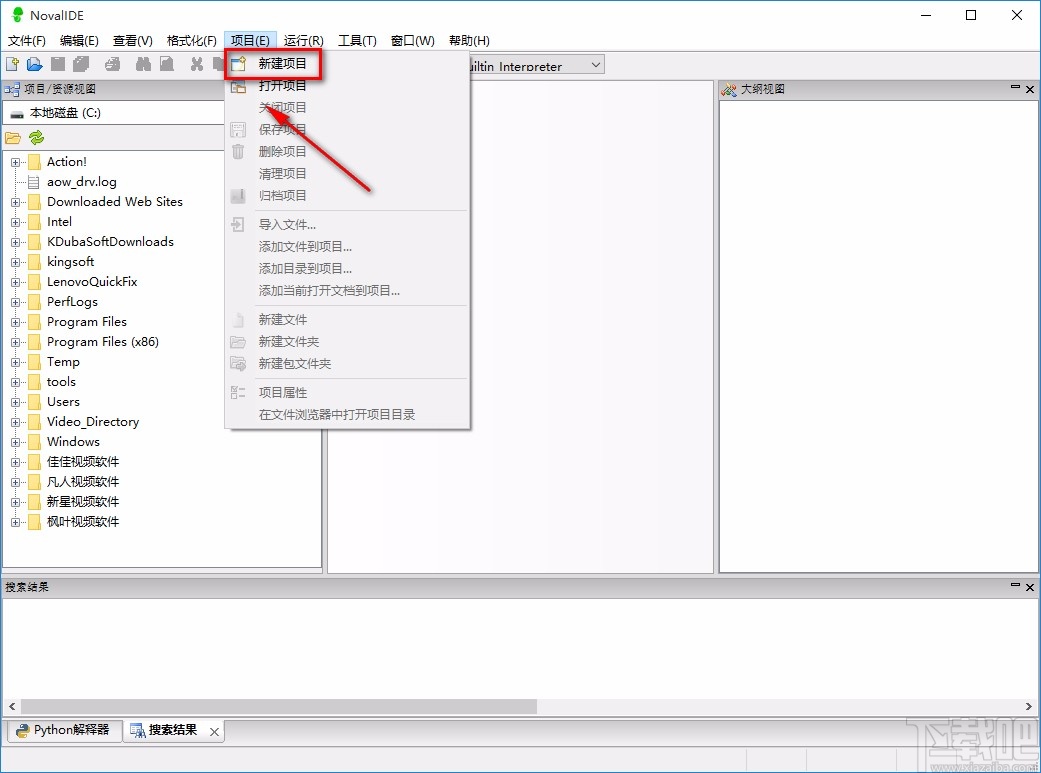Click the Print toolbar icon
The image size is (1041, 773).
click(110, 63)
